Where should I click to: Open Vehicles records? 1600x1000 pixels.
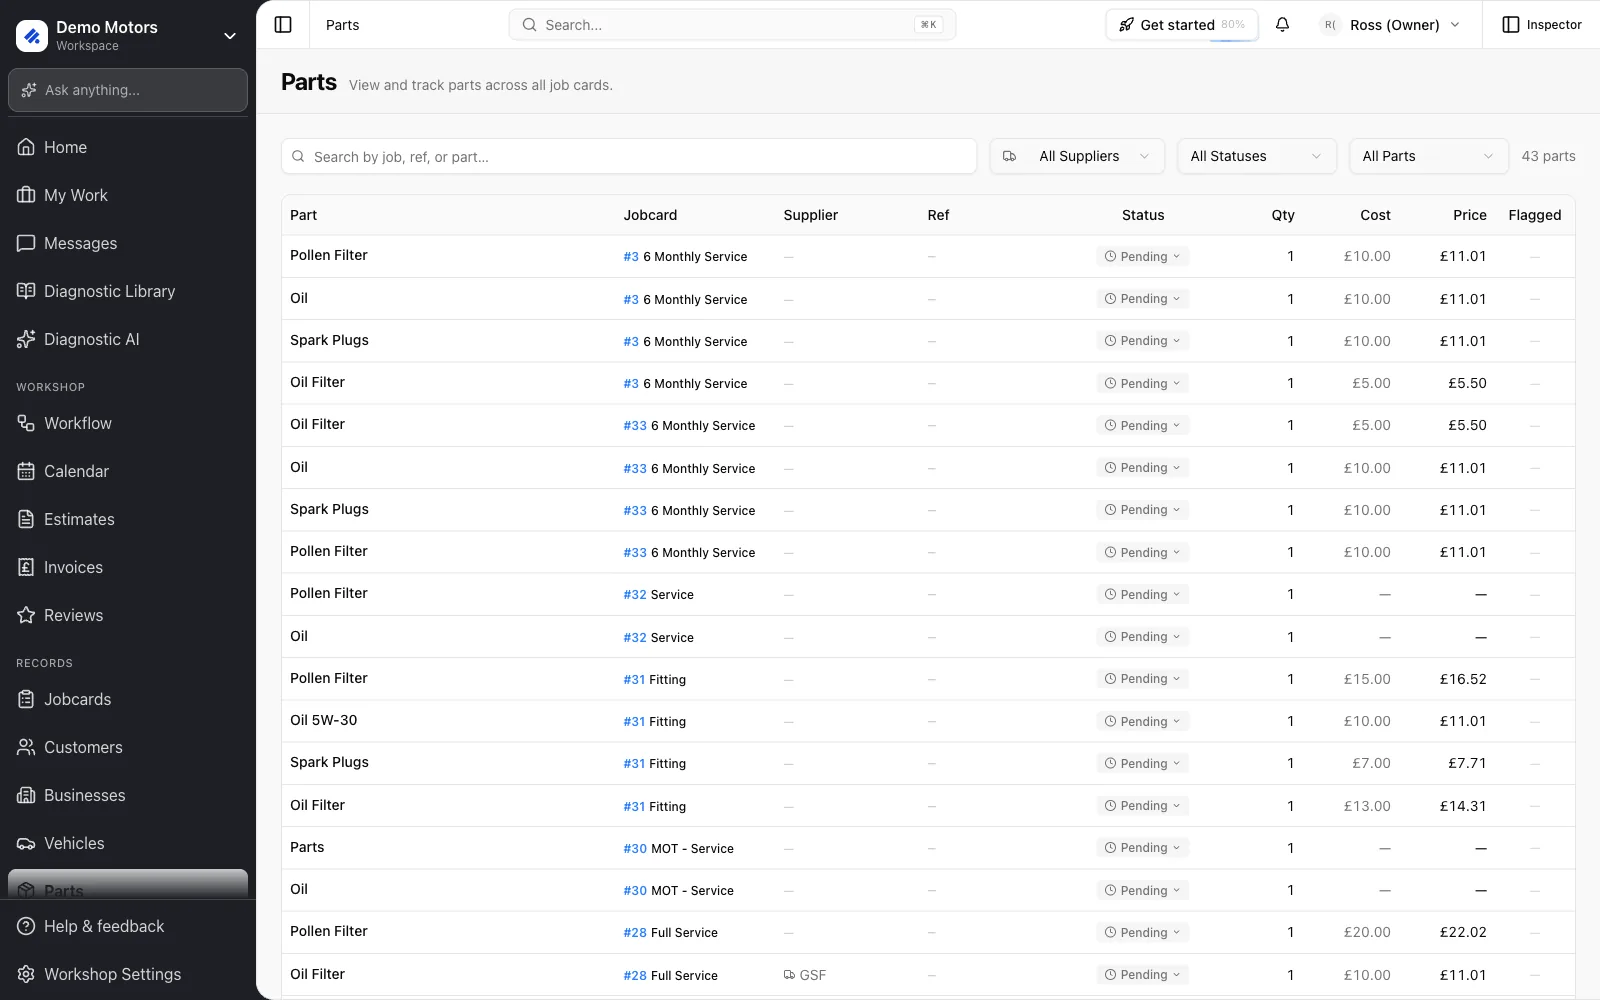(128, 843)
